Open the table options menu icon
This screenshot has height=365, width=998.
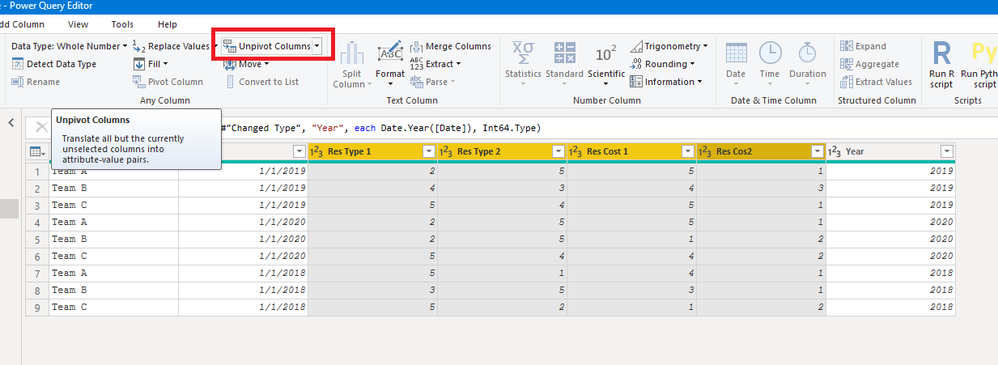click(37, 152)
